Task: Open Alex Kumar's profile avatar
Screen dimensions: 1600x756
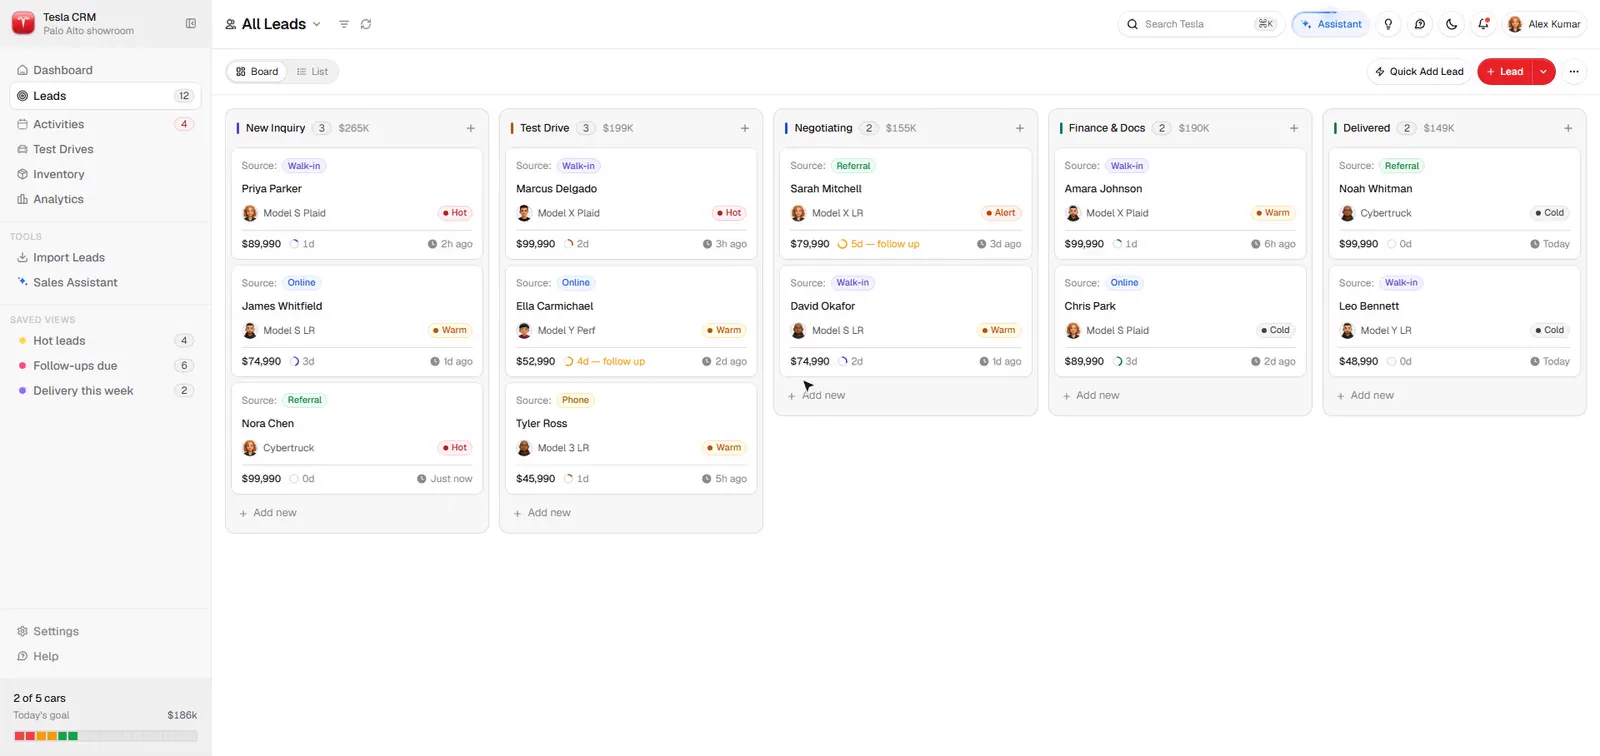Action: (1515, 24)
